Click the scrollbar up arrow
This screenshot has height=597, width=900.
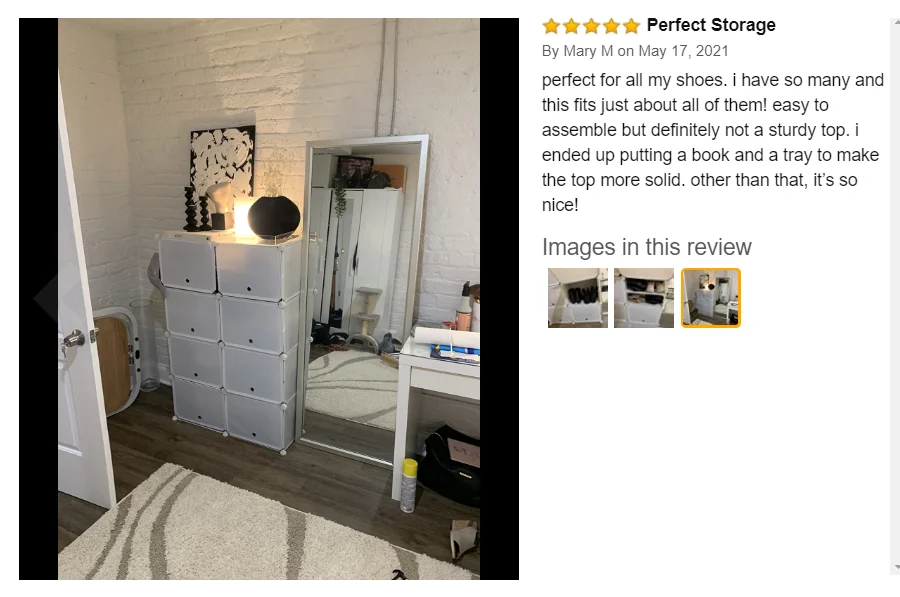click(x=895, y=22)
